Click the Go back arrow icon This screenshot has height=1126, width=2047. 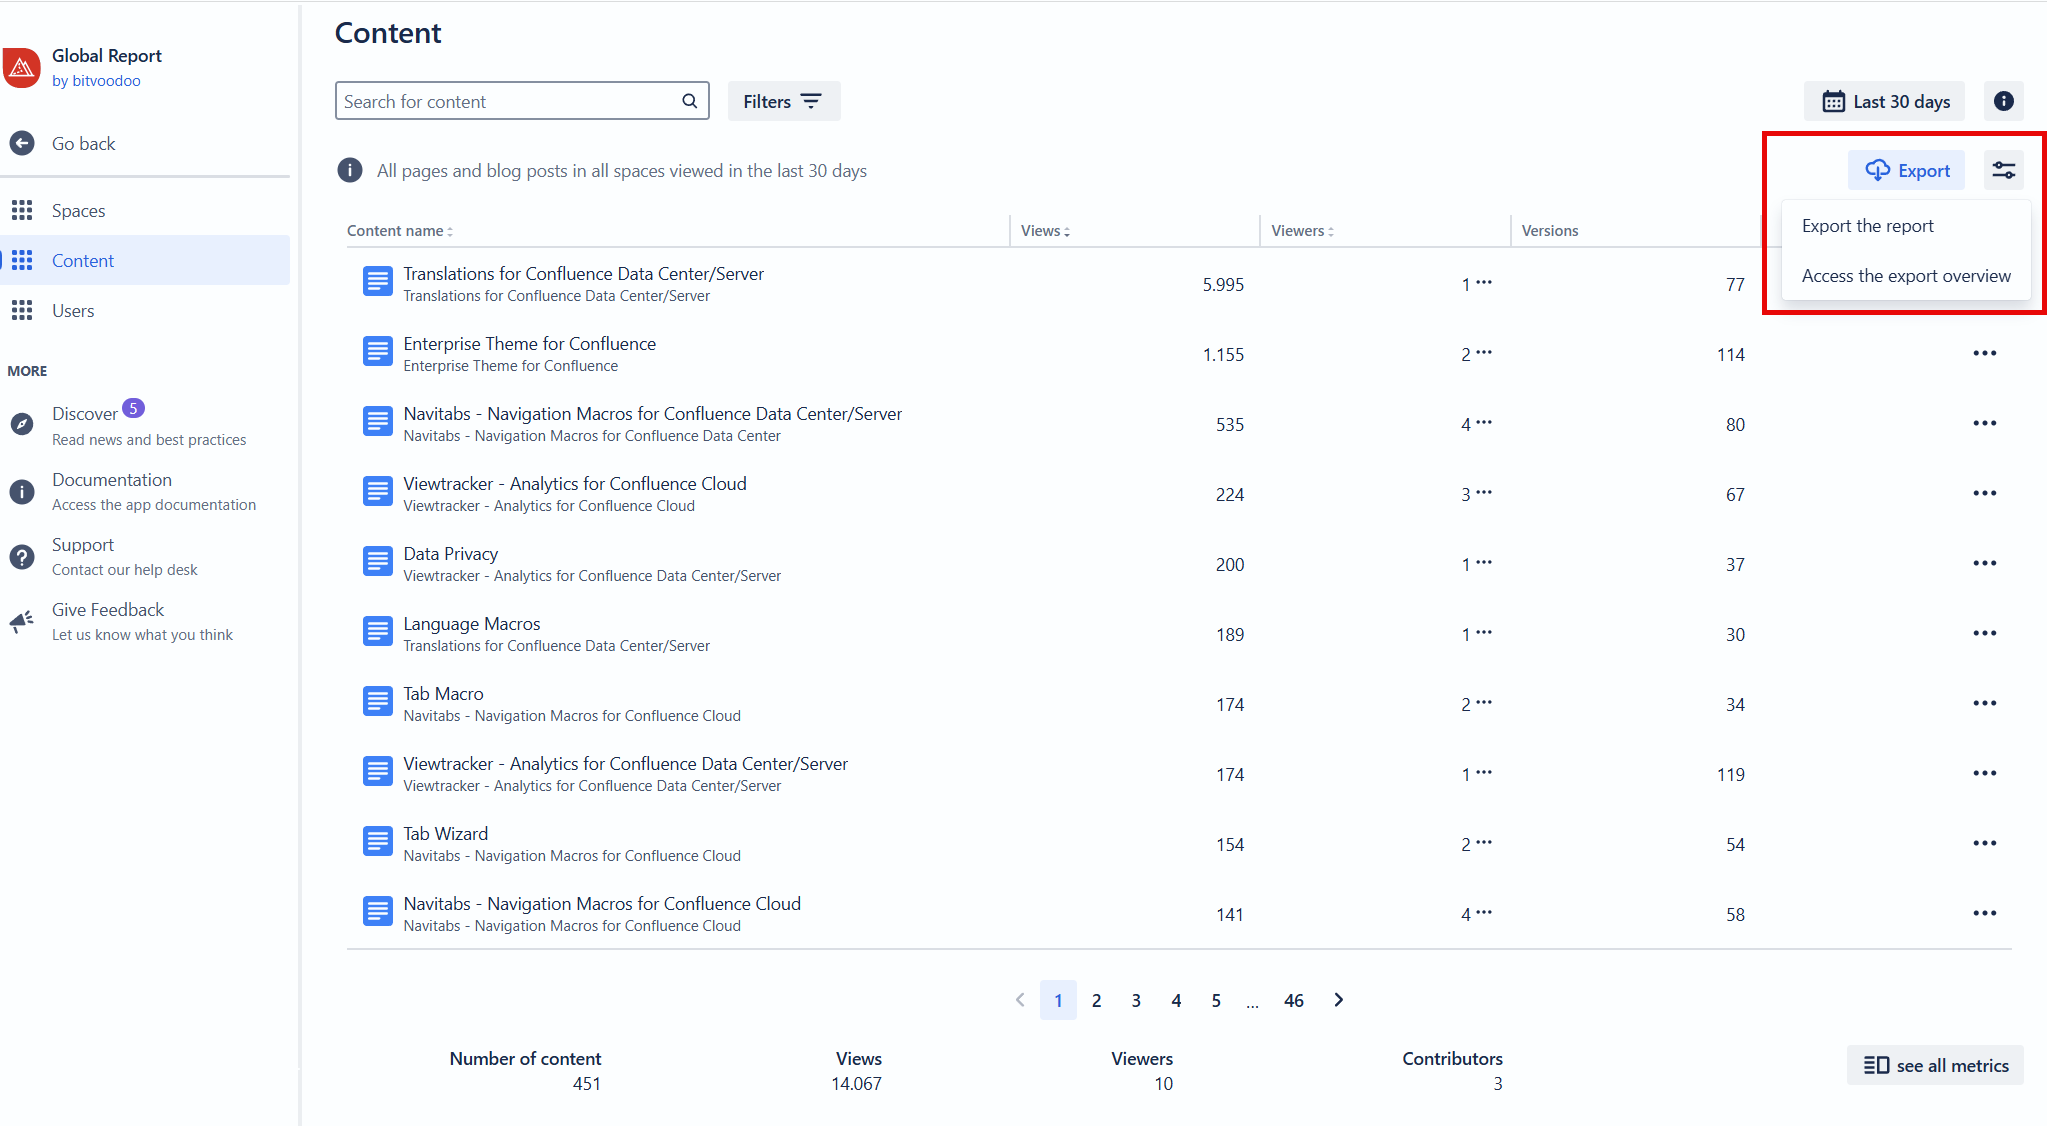(22, 143)
